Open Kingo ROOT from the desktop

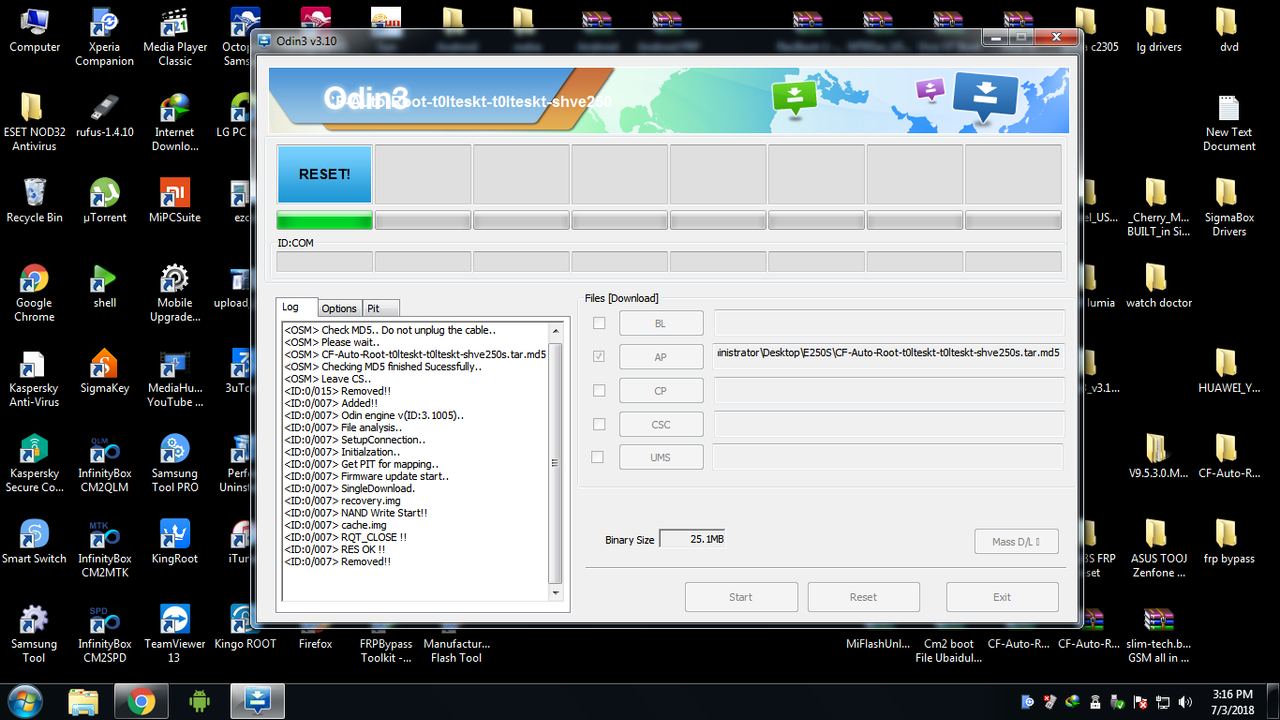coord(245,620)
